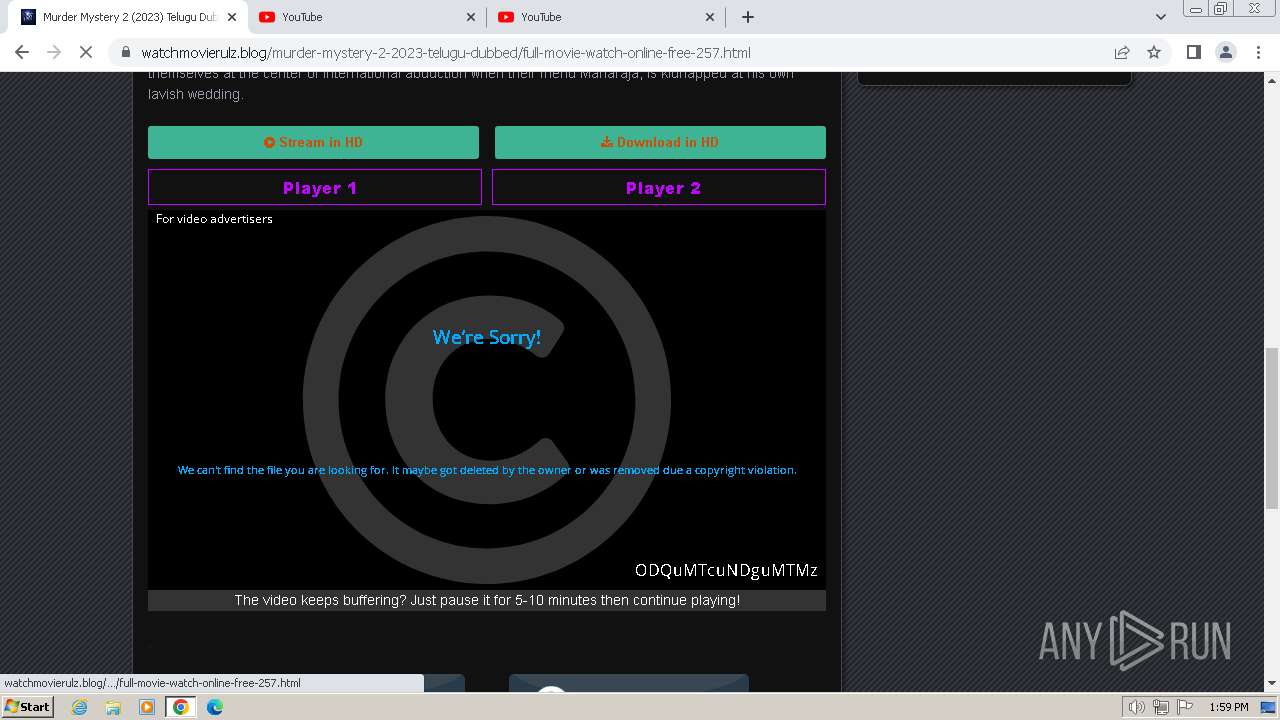The height and width of the screenshot is (720, 1280).
Task: Share this page icon
Action: pos(1122,52)
